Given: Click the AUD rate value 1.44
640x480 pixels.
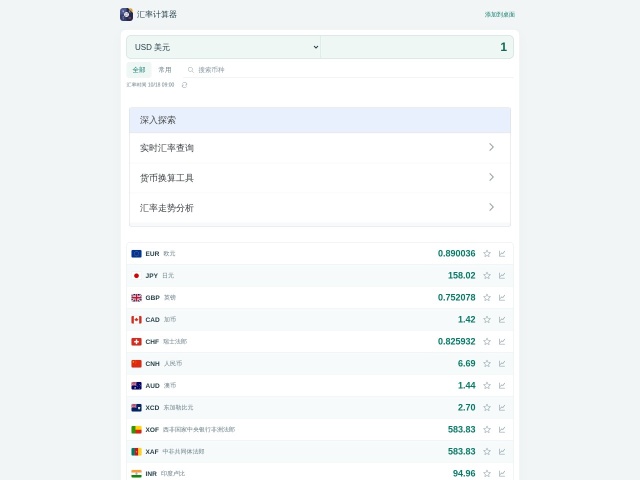Looking at the screenshot, I should coord(467,386).
